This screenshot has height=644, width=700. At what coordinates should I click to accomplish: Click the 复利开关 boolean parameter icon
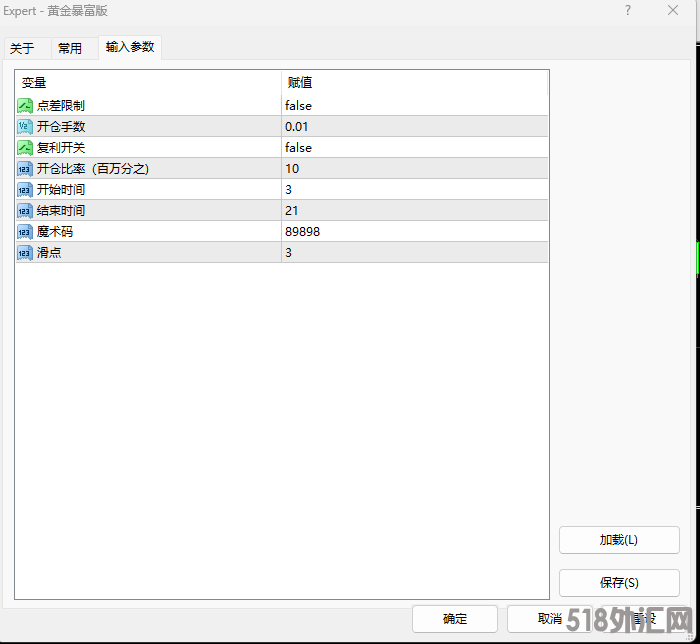(x=25, y=147)
